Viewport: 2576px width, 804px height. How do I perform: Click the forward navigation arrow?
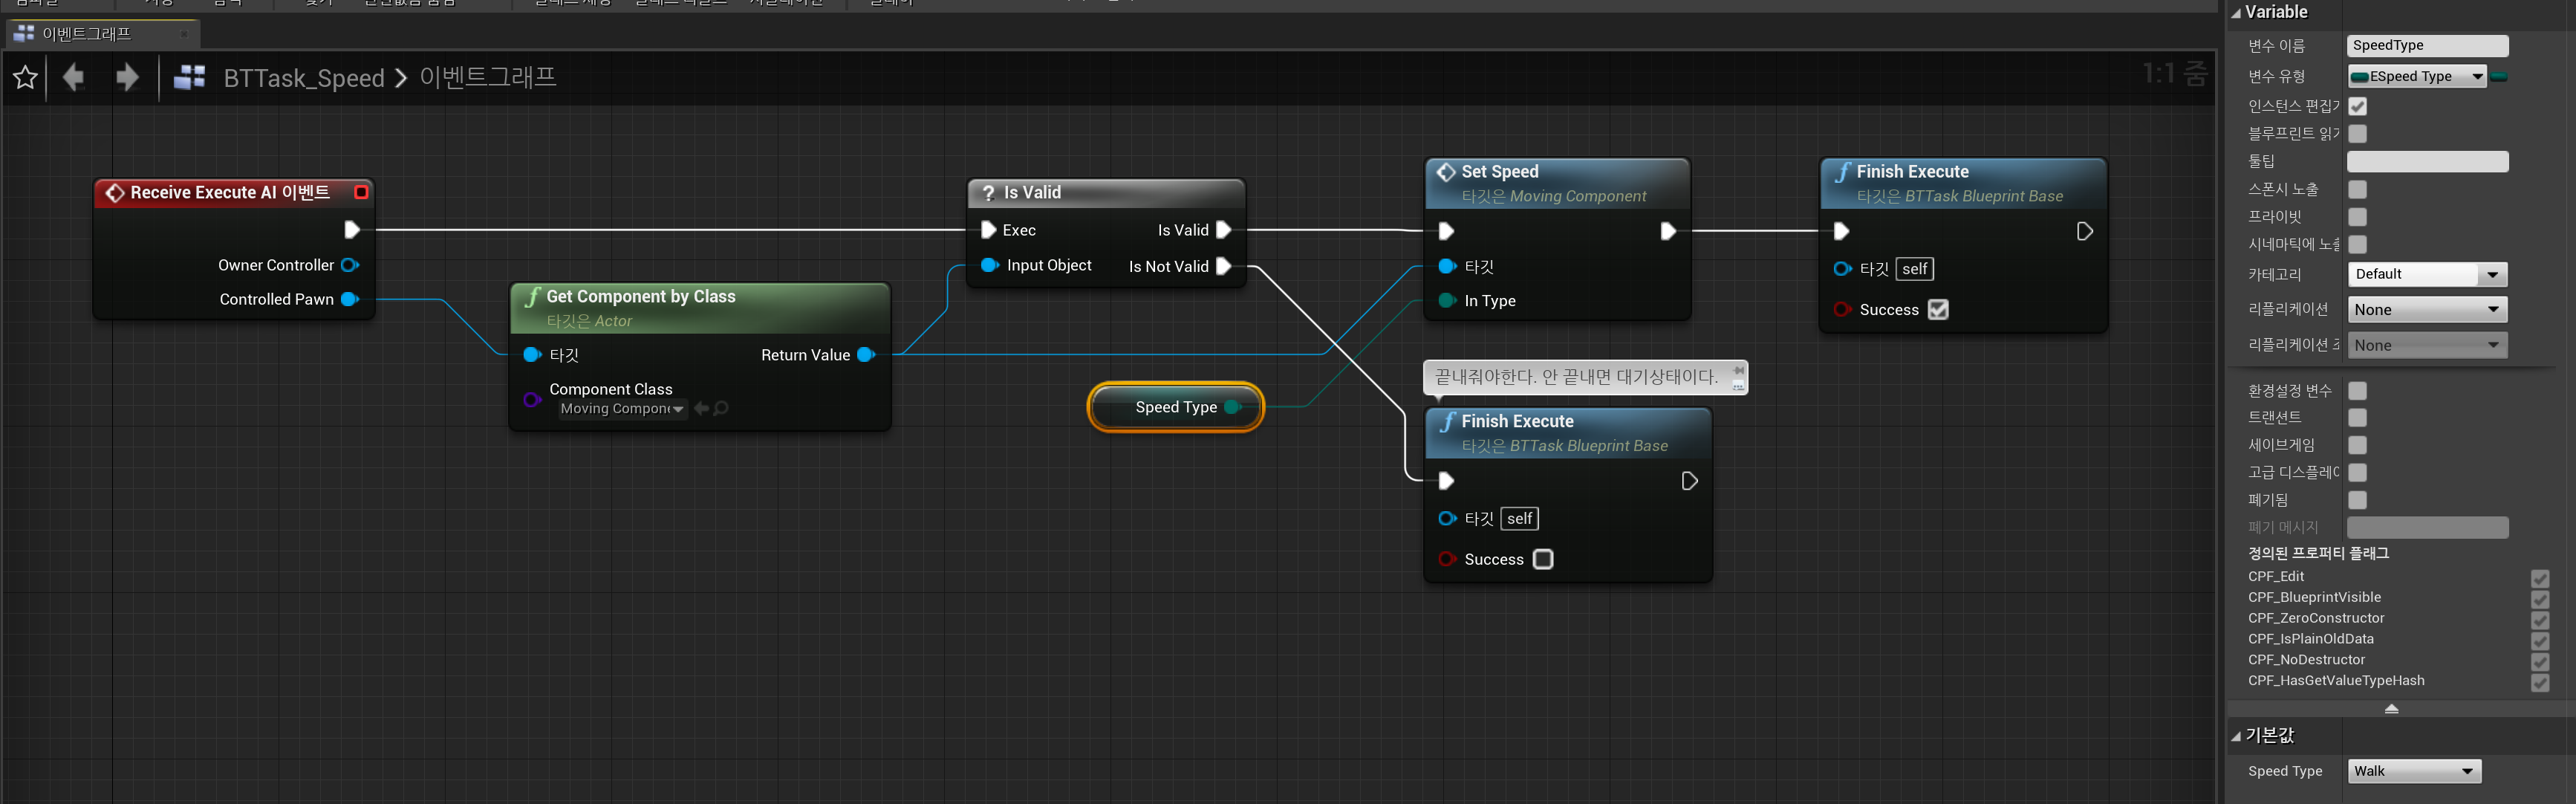coord(127,77)
